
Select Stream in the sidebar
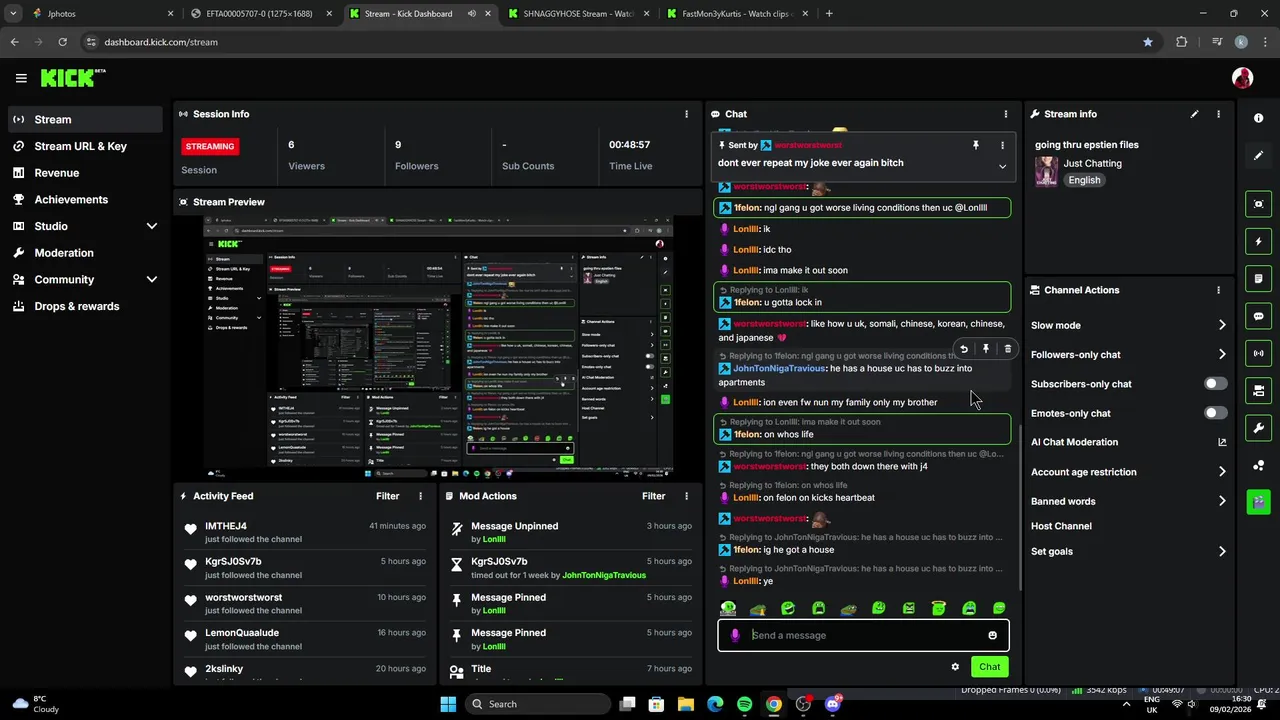(x=85, y=119)
